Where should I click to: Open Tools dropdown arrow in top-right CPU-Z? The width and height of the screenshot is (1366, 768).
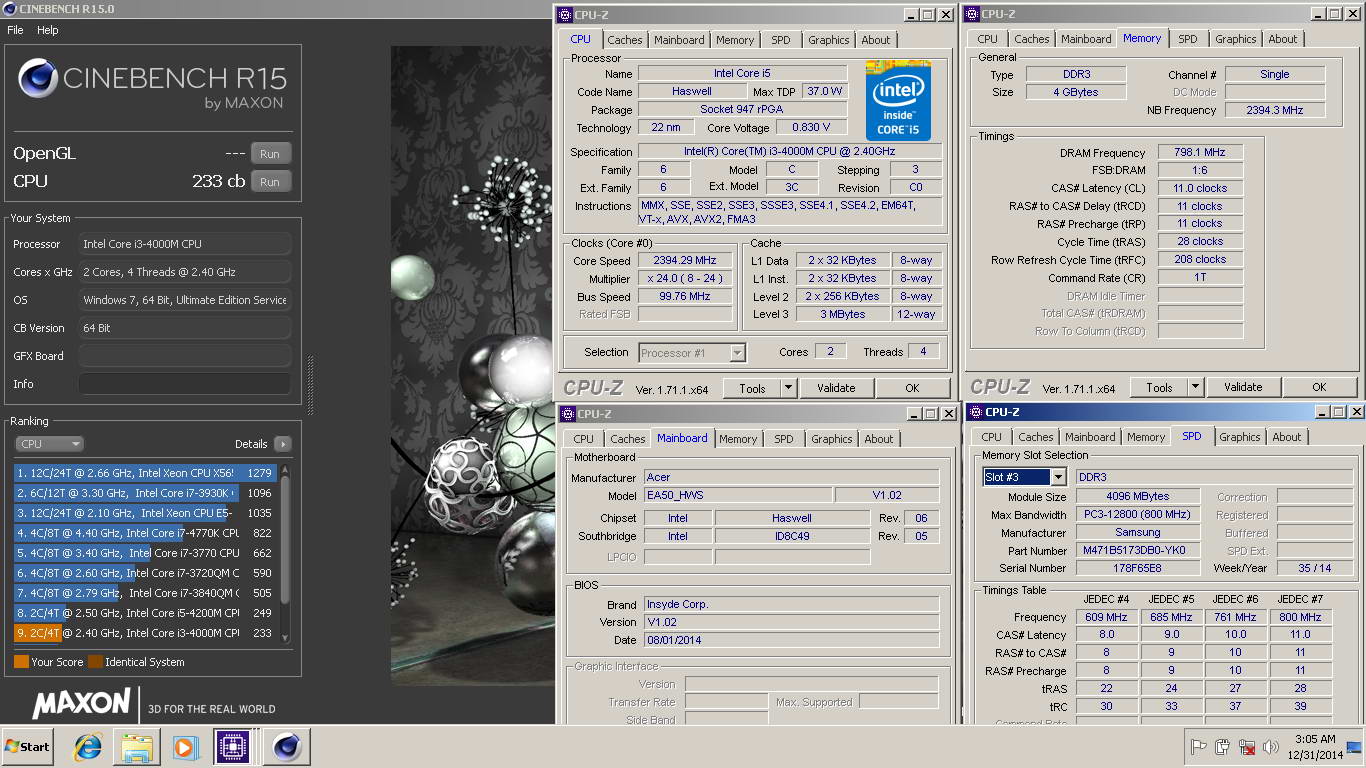(x=1195, y=387)
